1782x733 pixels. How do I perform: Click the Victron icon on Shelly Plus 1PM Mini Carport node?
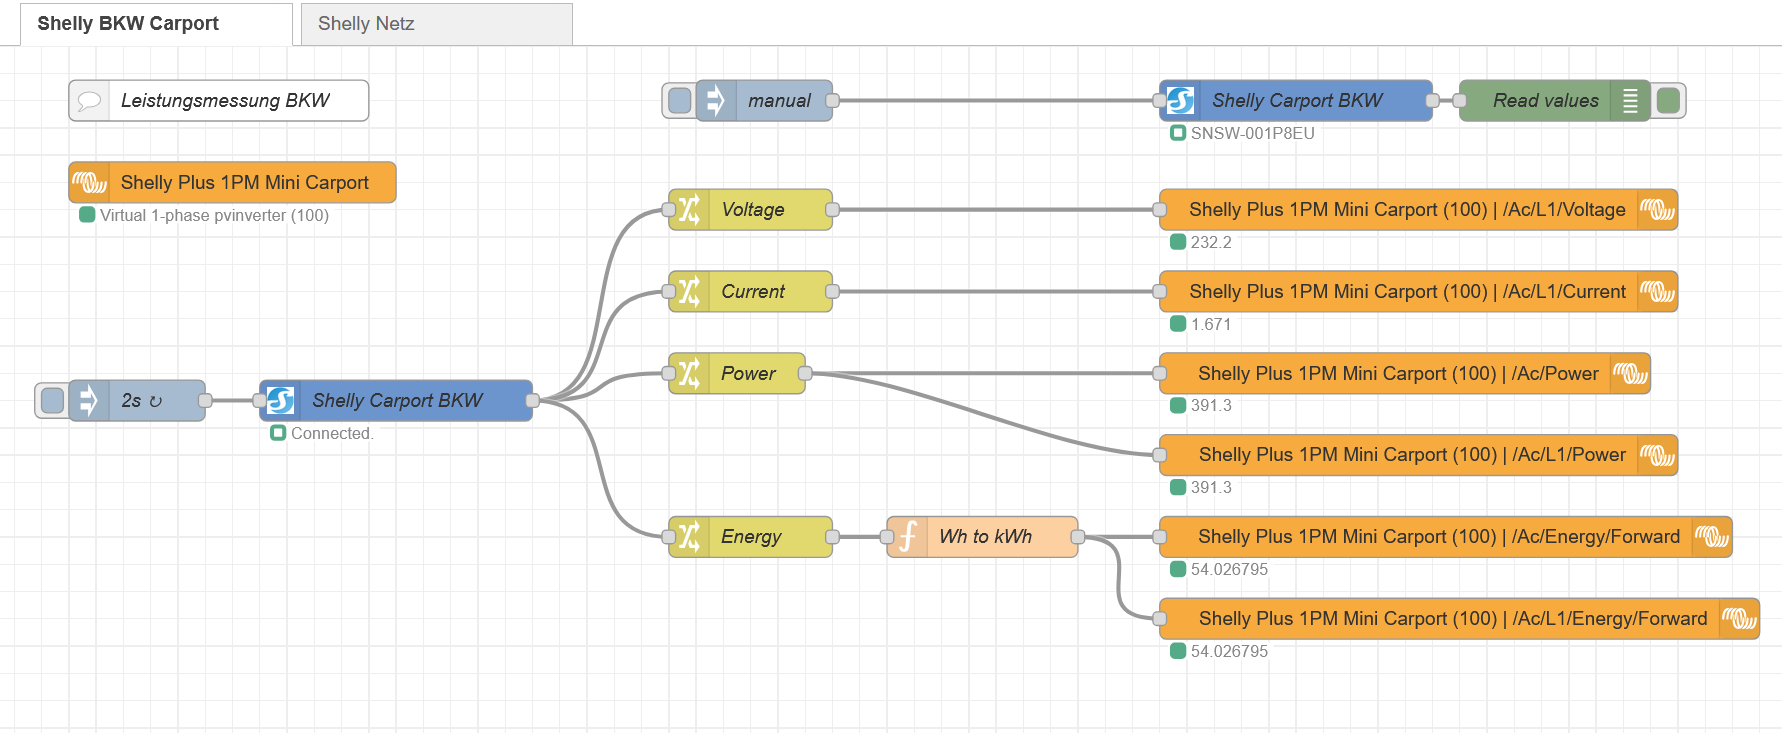coord(89,183)
